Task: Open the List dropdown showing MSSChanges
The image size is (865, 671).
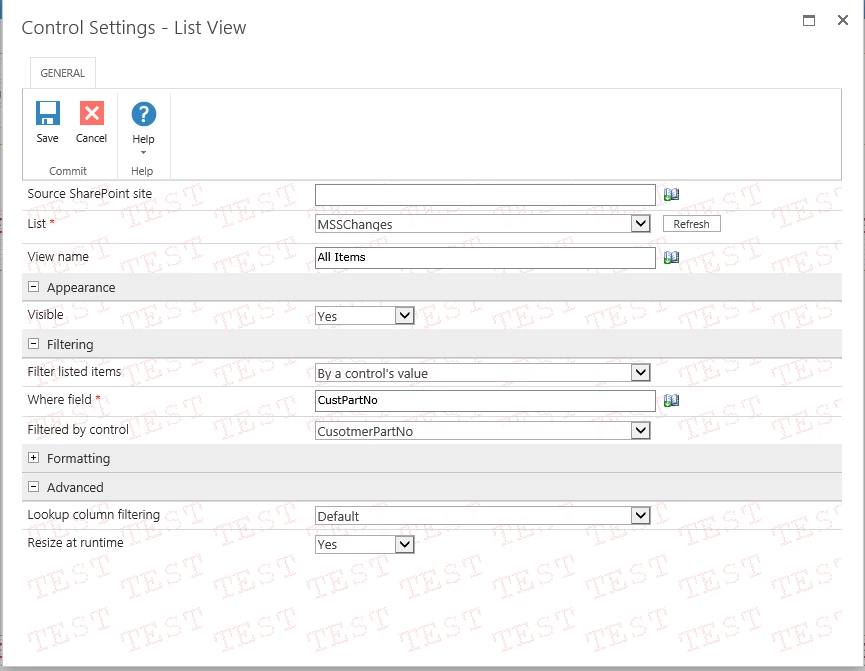Action: pyautogui.click(x=483, y=224)
